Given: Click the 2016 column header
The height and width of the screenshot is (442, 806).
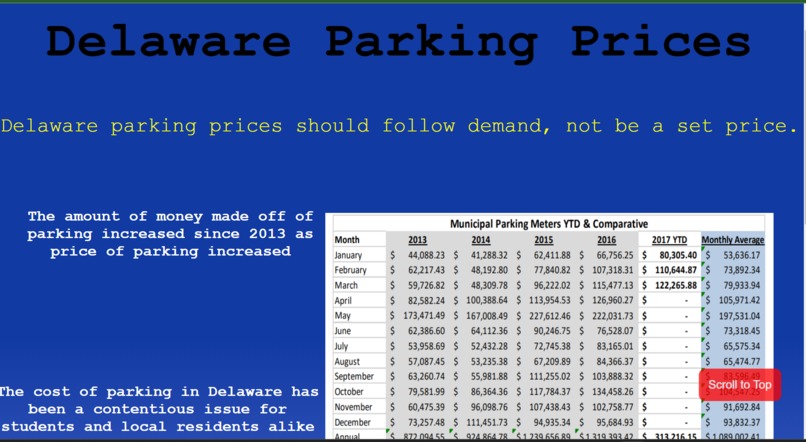Looking at the screenshot, I should [607, 240].
